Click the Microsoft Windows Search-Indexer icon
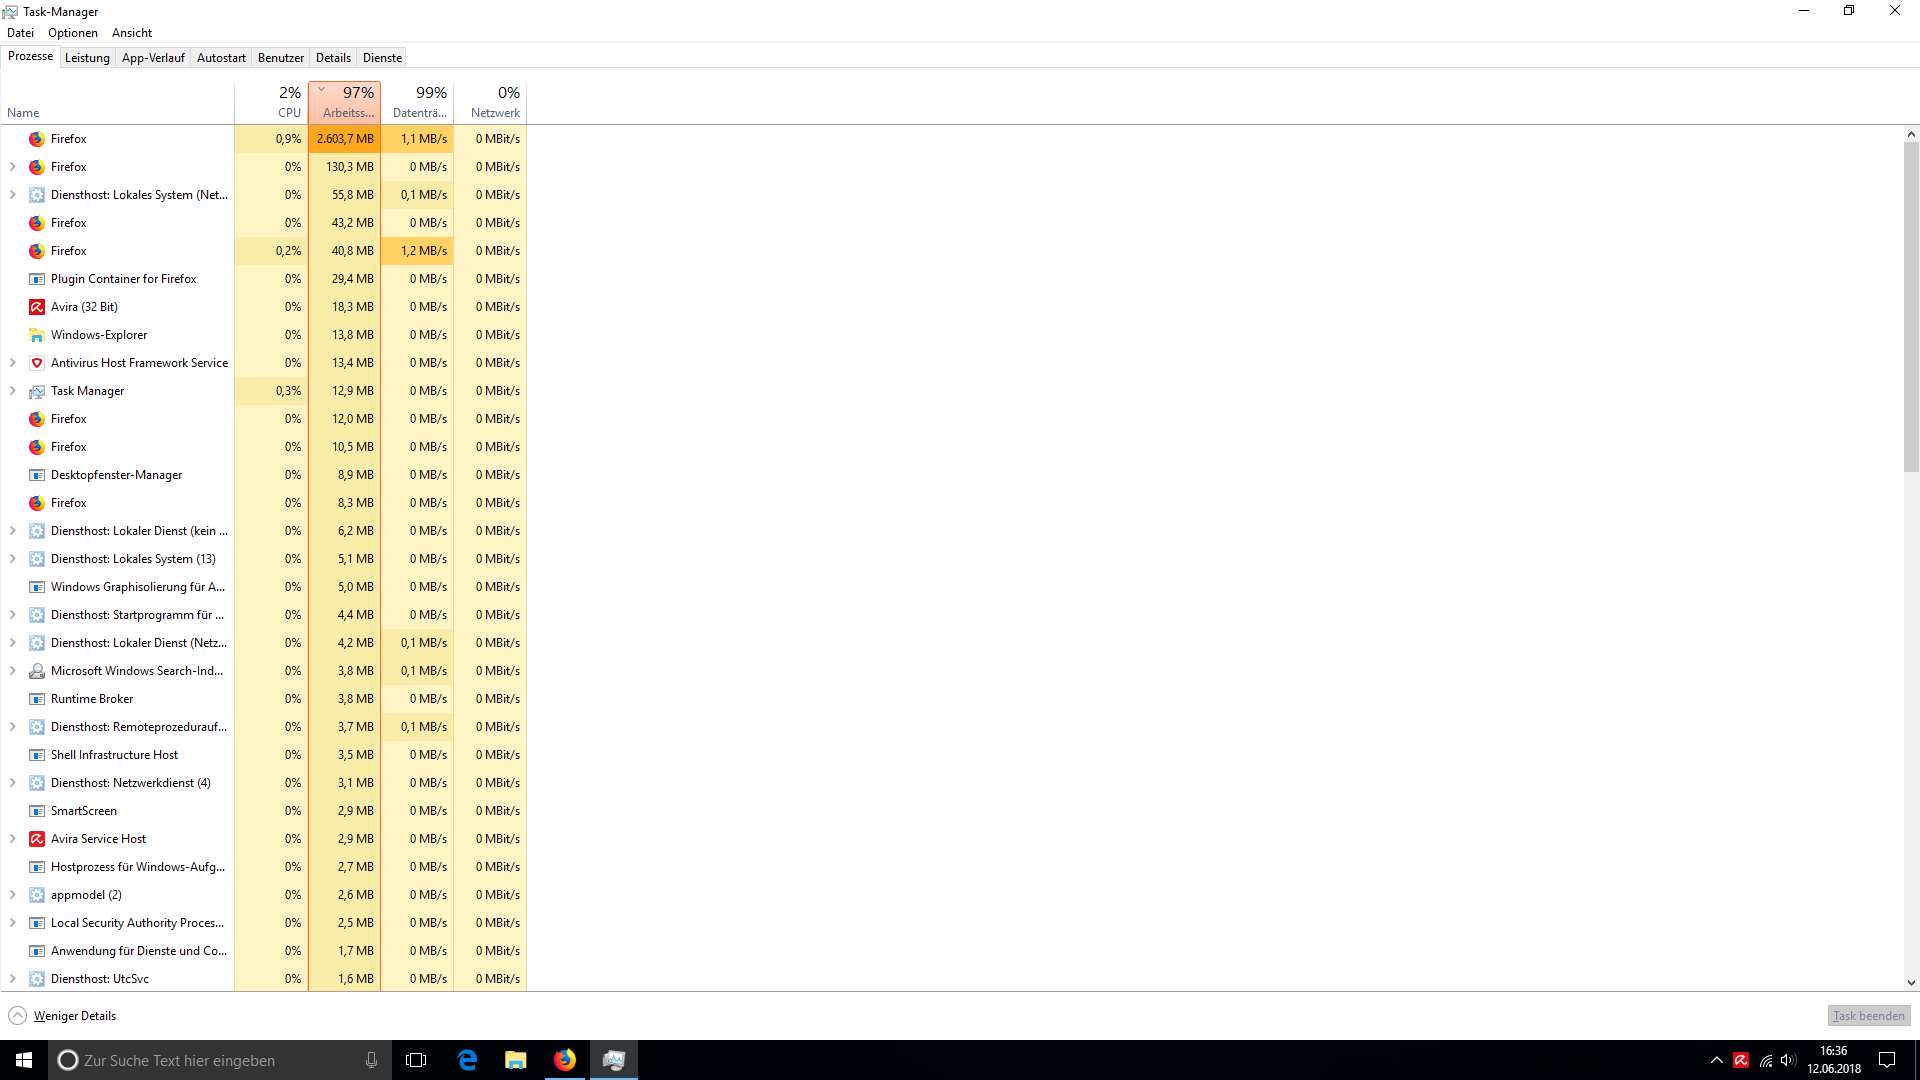Viewport: 1920px width, 1080px height. [37, 671]
